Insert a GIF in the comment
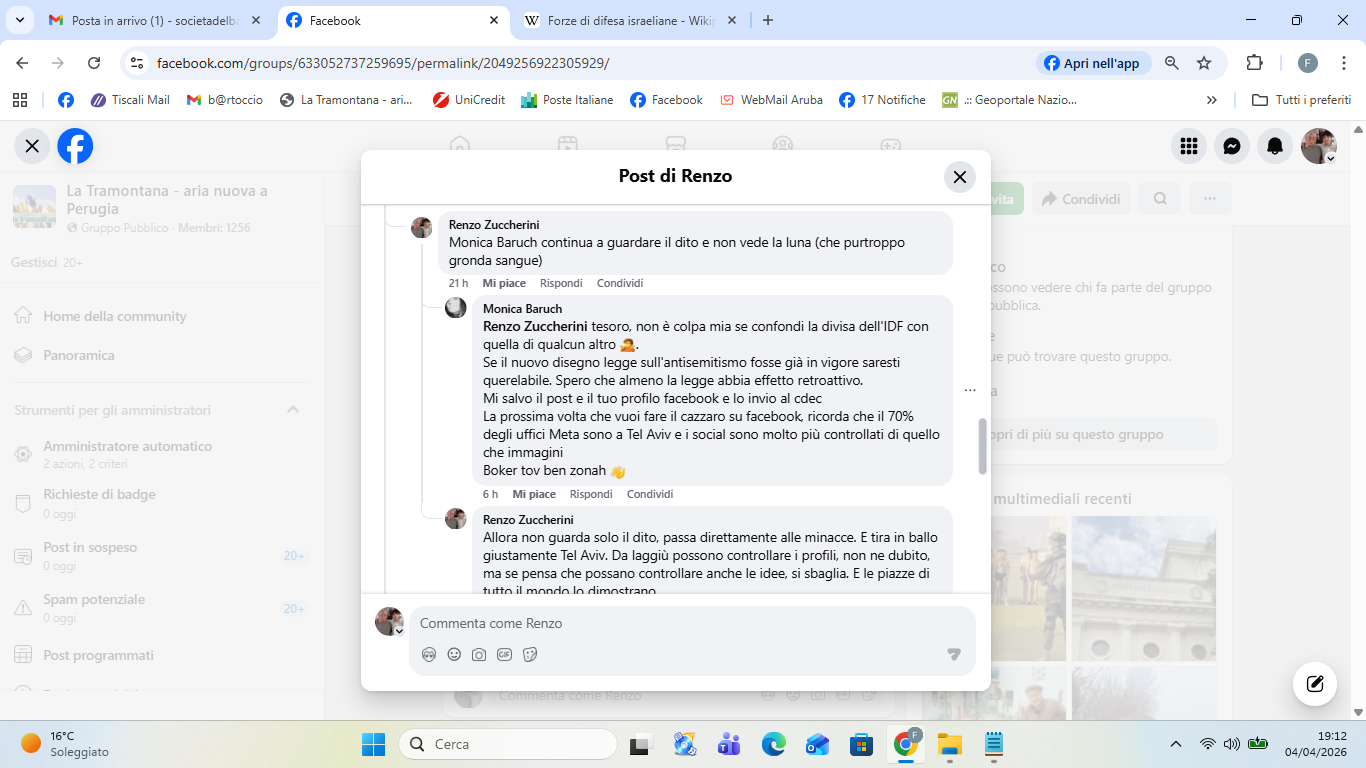This screenshot has height=768, width=1366. 505,654
